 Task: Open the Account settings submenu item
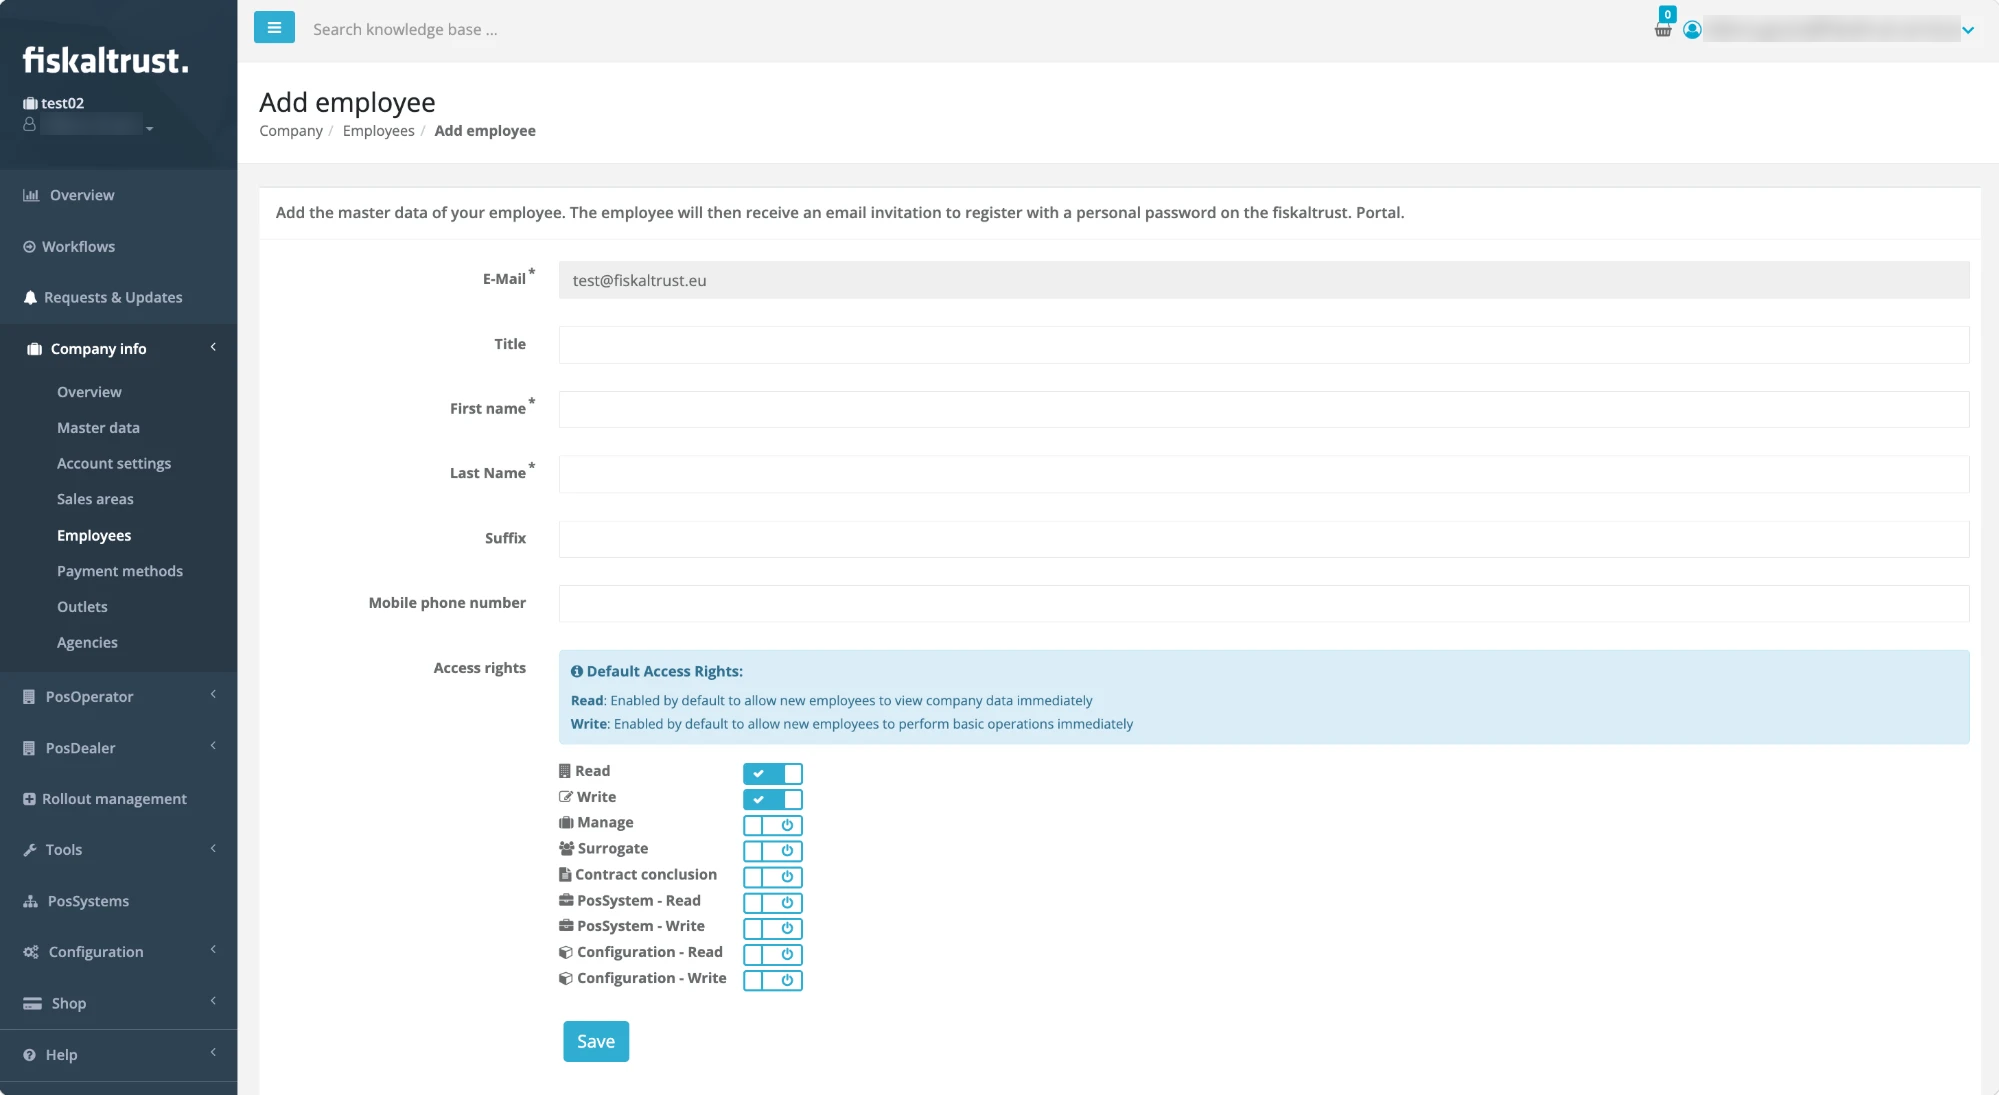pyautogui.click(x=114, y=464)
